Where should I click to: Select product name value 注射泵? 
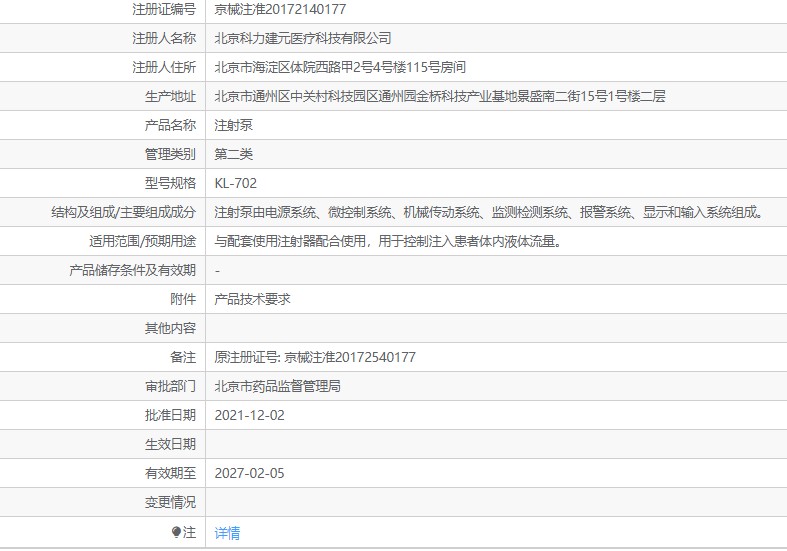click(233, 125)
